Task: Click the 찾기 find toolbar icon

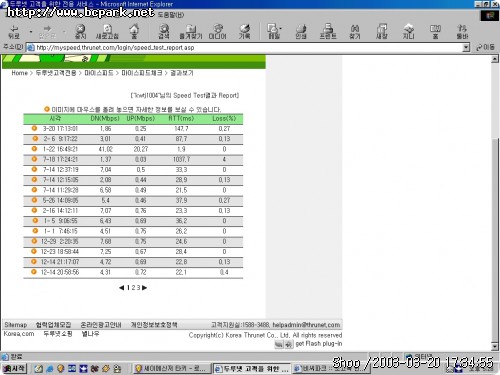Action: pos(355,32)
